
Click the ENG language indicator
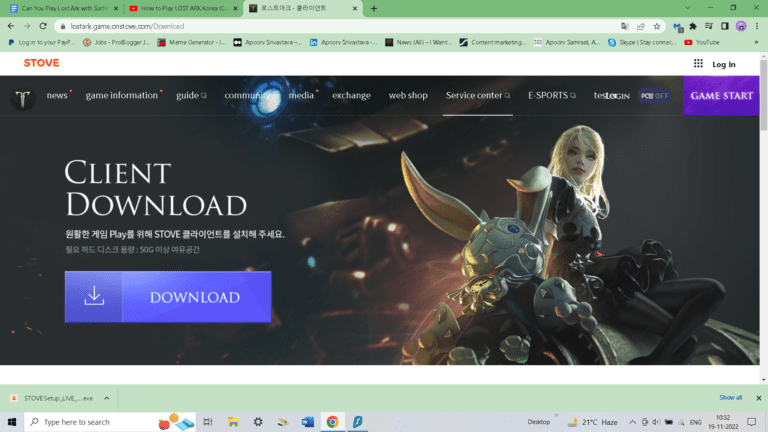696,422
